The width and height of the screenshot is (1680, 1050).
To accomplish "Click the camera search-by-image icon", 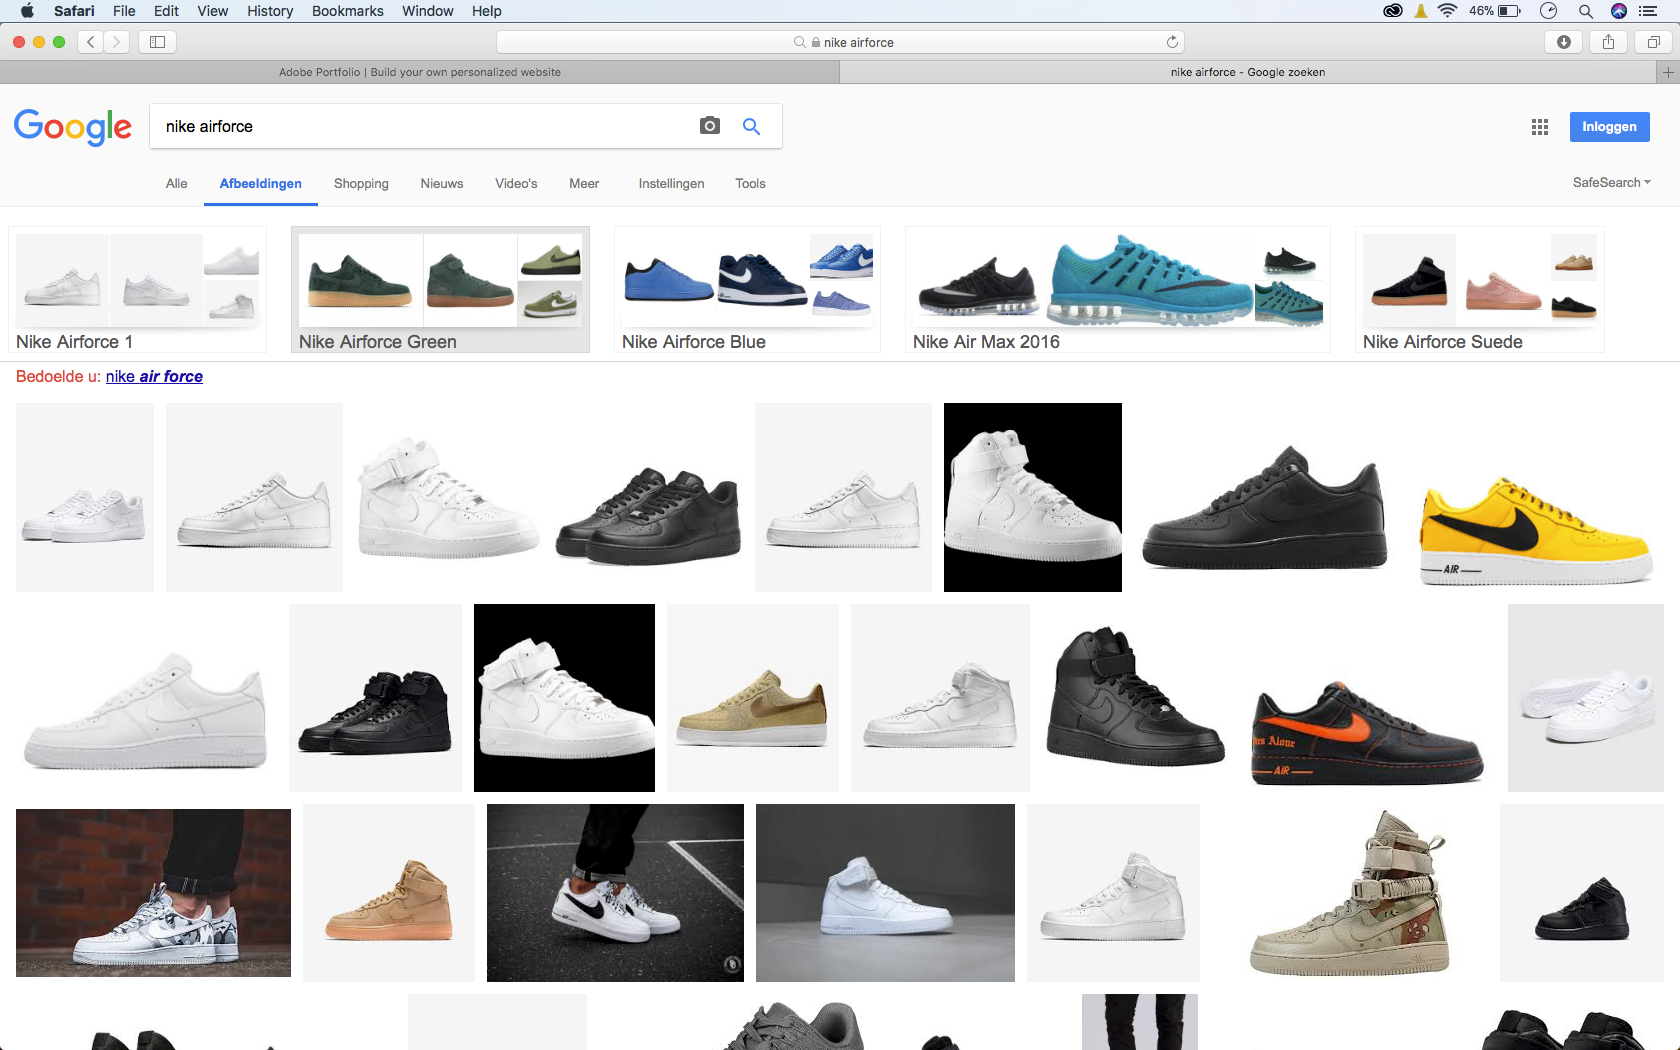I will (x=710, y=126).
